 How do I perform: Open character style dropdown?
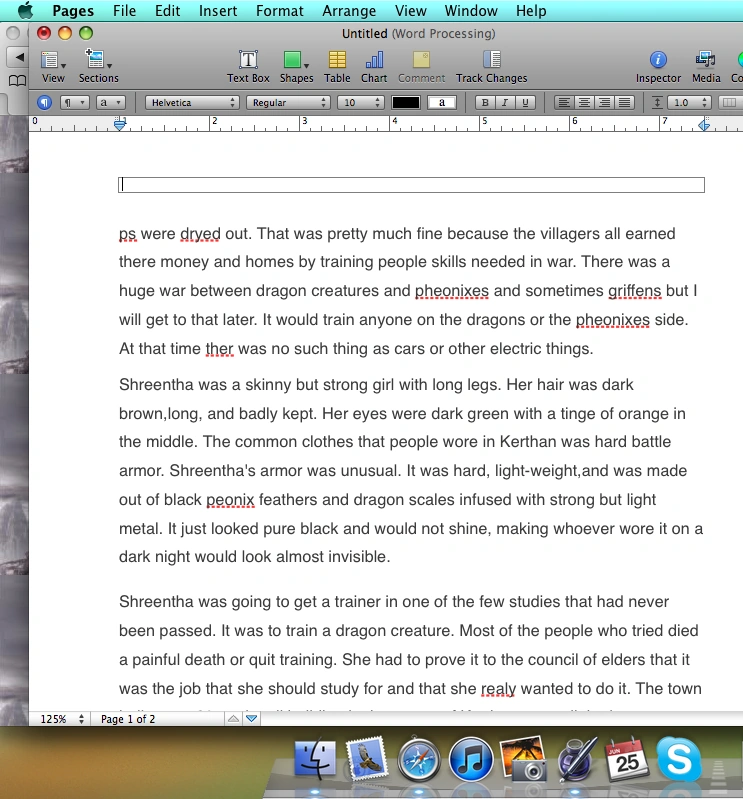(110, 102)
